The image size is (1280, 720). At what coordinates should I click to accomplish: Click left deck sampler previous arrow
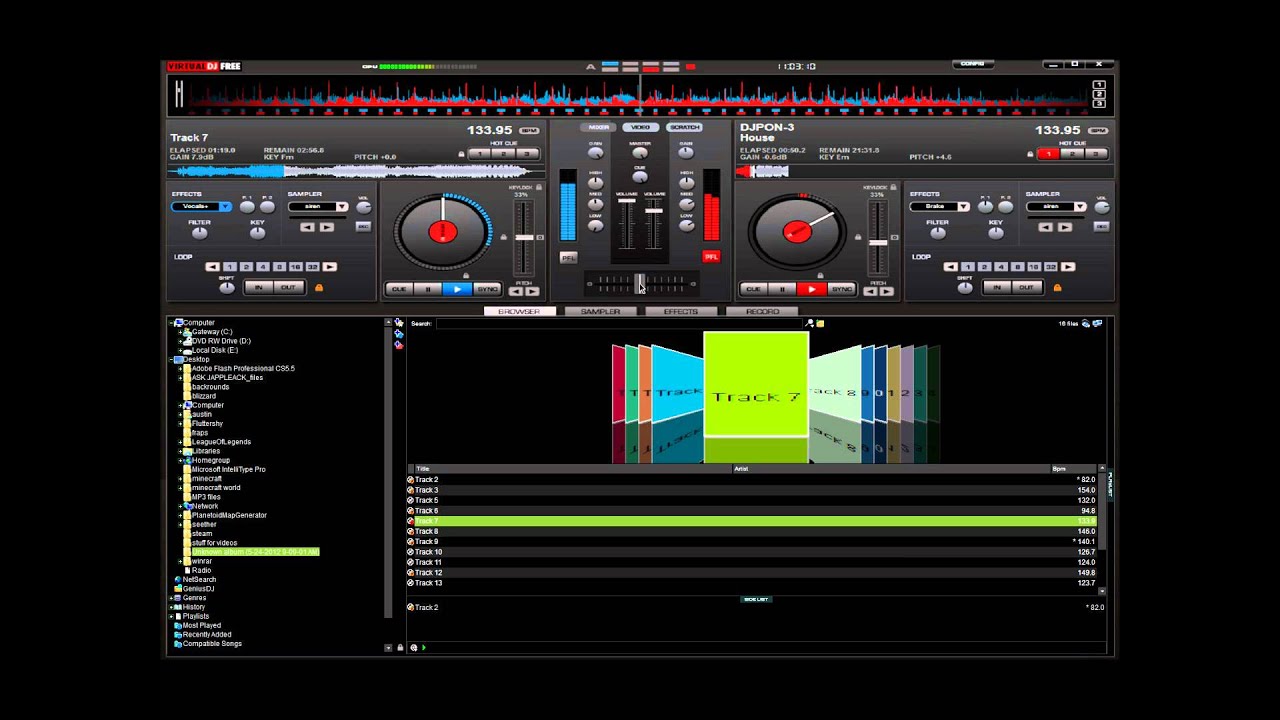(308, 227)
